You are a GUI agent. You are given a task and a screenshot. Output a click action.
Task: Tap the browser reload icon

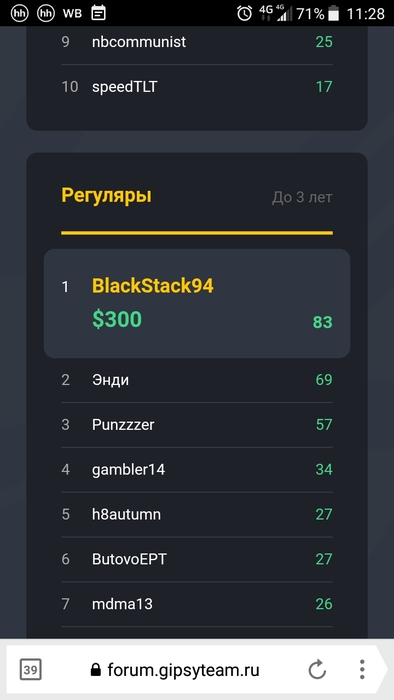317,670
